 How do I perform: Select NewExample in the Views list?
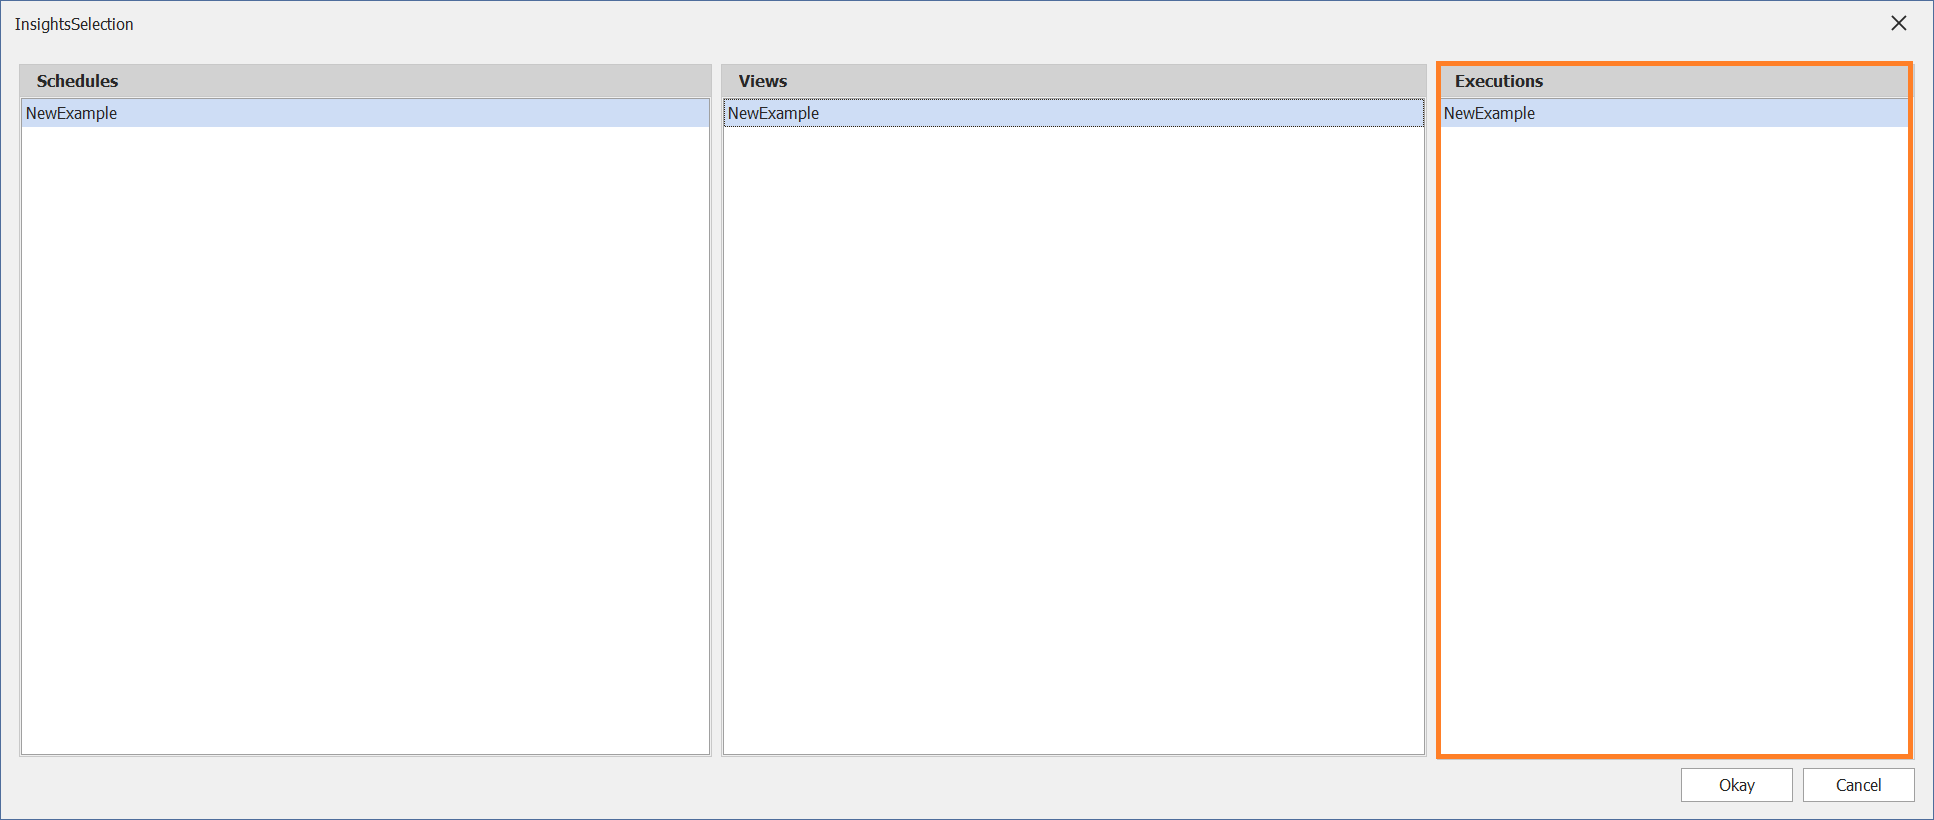coord(1074,113)
